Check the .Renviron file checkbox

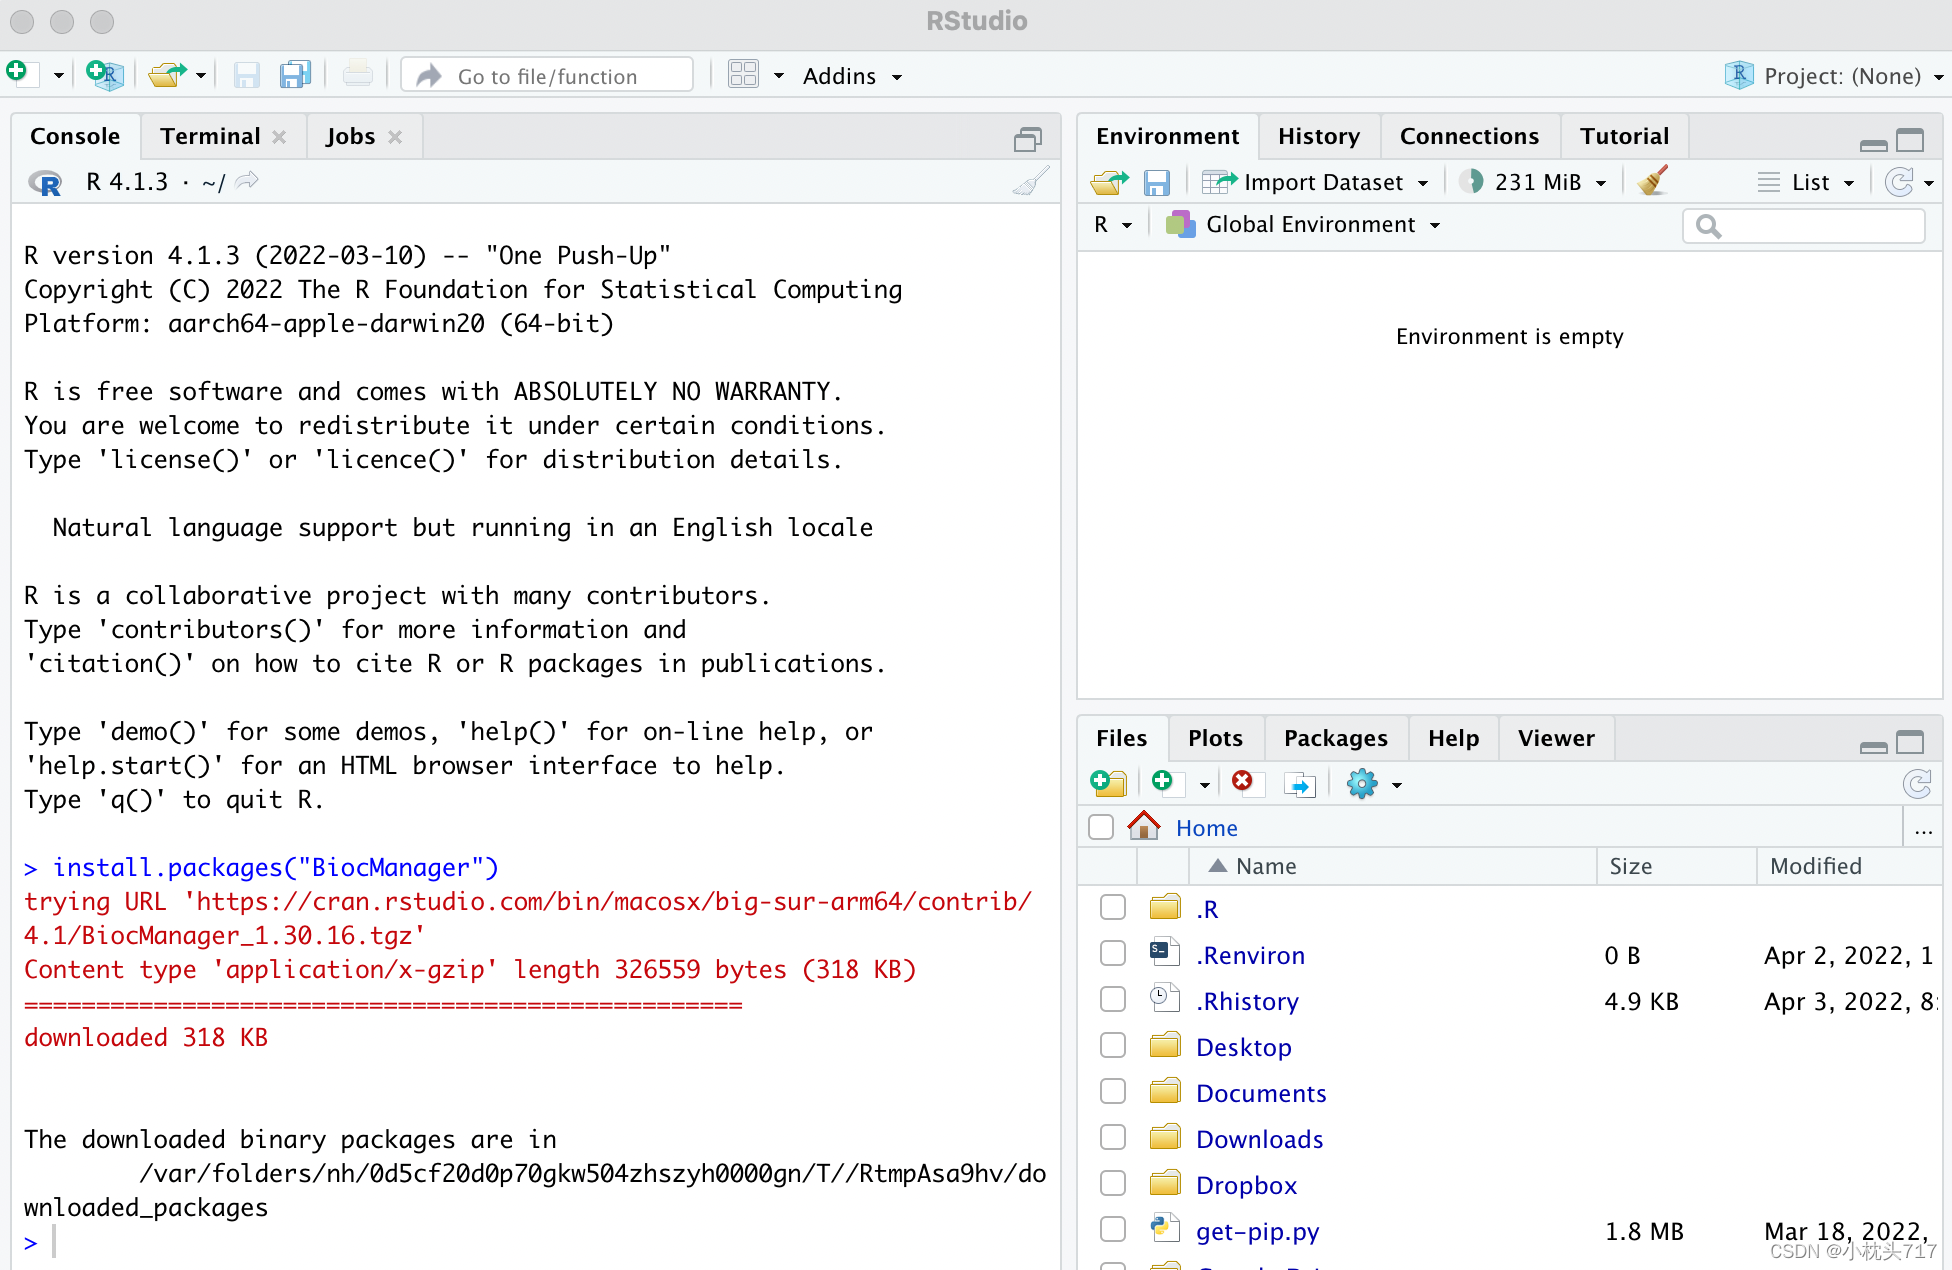1113,953
